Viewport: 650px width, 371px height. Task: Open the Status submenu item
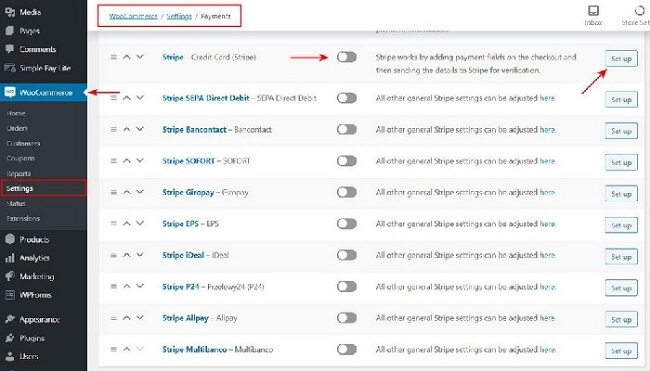(16, 204)
